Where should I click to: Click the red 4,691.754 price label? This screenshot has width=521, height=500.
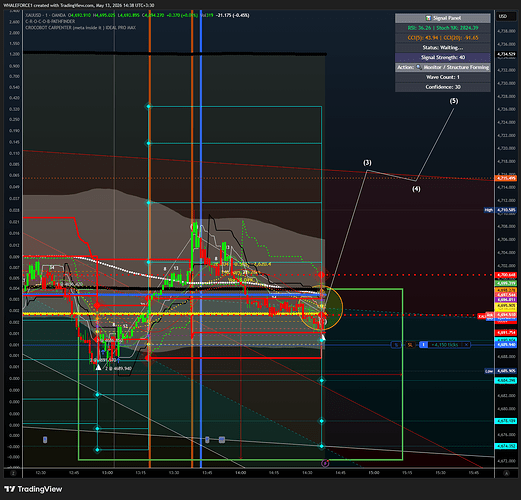pos(506,333)
